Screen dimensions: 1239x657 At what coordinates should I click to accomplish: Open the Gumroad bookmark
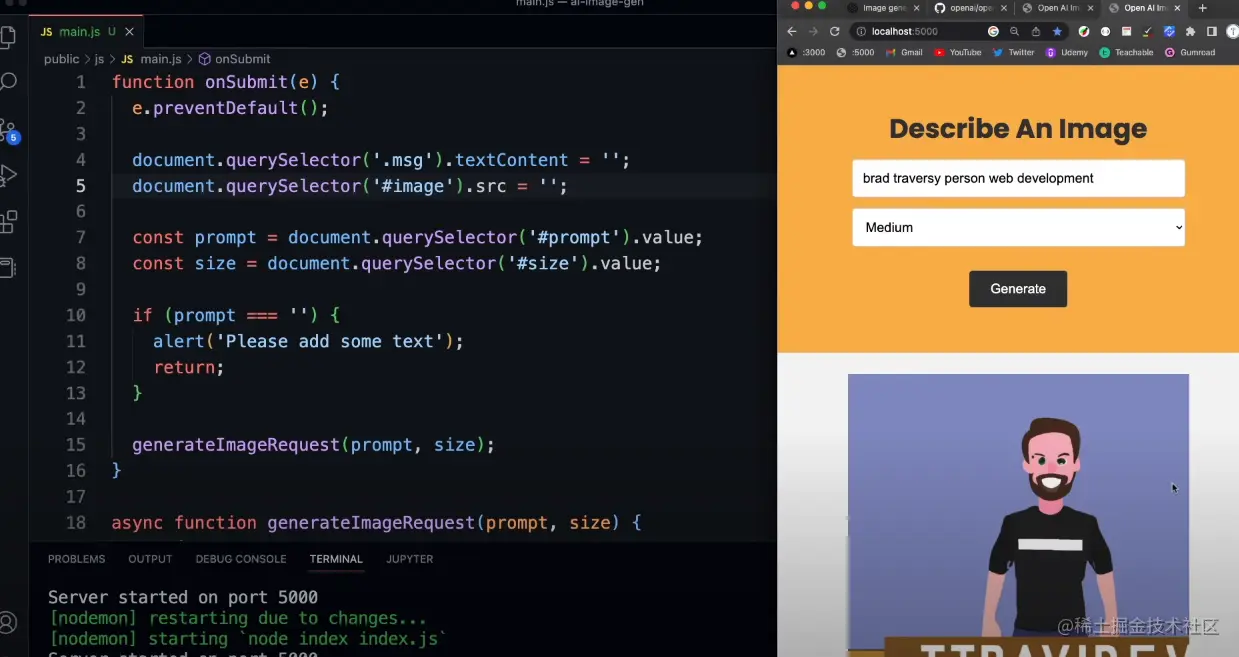1190,52
